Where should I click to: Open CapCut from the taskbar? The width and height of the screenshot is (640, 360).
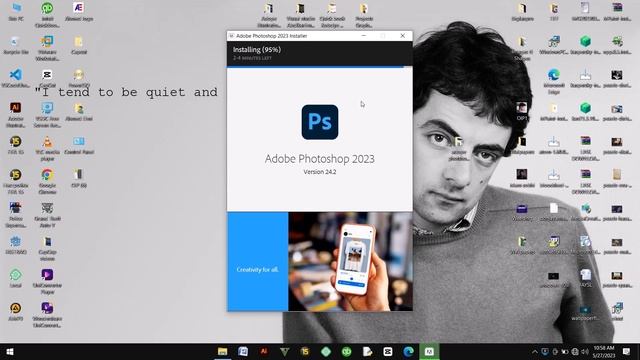(x=388, y=351)
